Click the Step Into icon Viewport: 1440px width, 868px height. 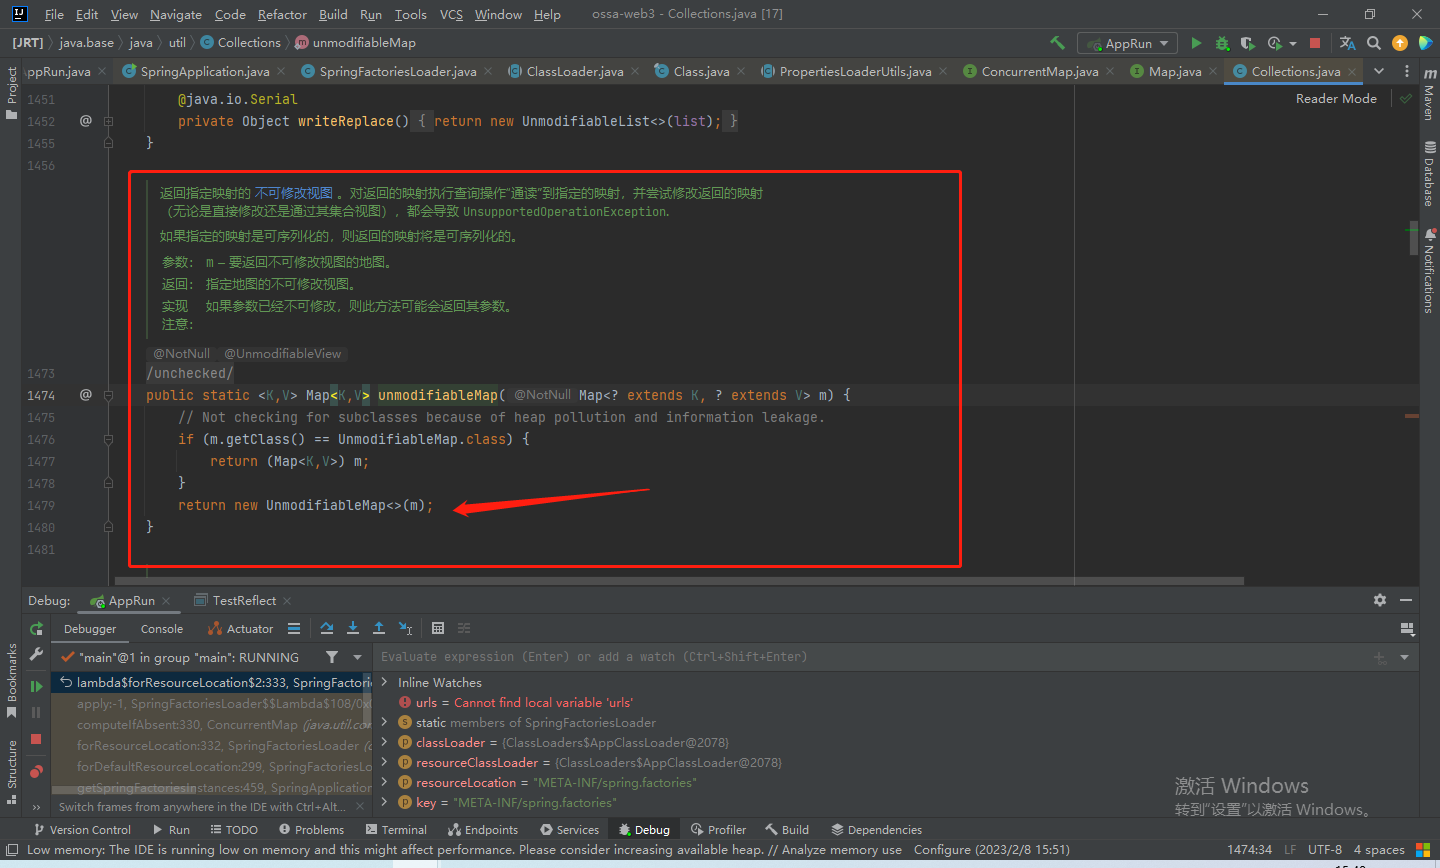[x=353, y=628]
